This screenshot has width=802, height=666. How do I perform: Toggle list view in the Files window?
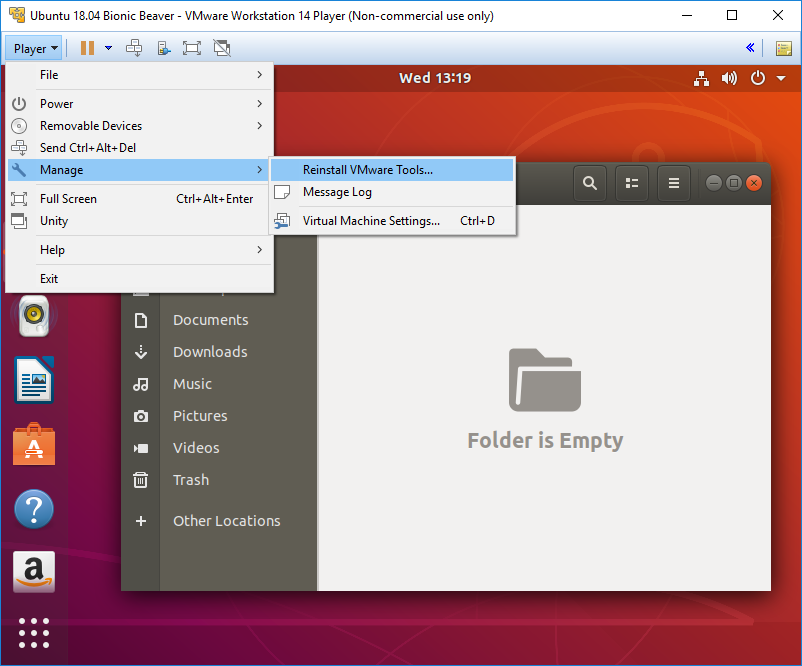[x=632, y=183]
